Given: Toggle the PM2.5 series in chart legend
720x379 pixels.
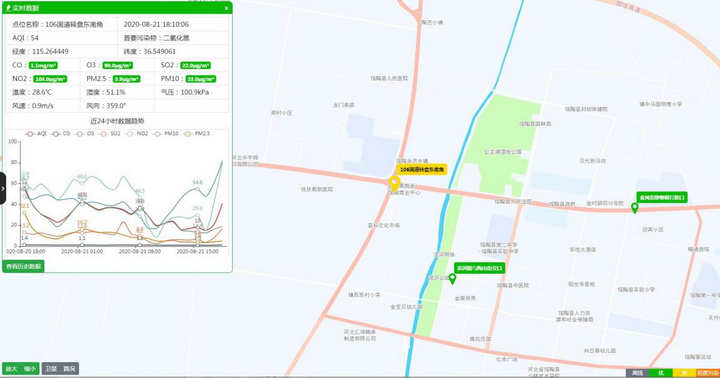Looking at the screenshot, I should pos(197,134).
